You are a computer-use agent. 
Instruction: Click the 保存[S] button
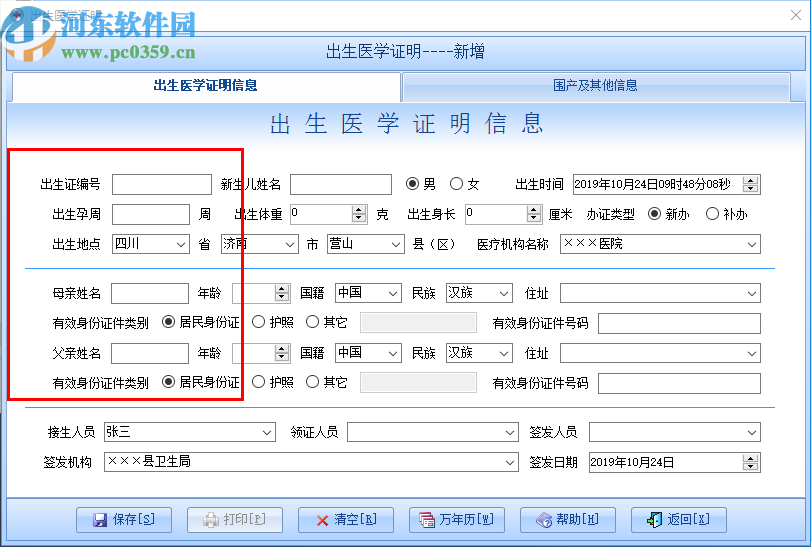click(124, 520)
